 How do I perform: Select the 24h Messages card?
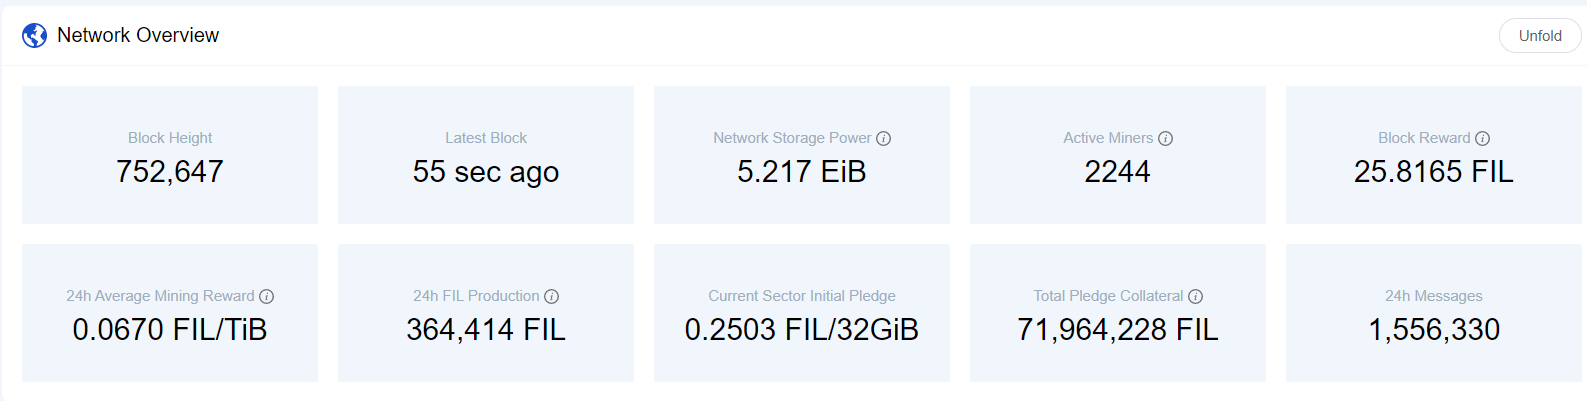coord(1434,313)
